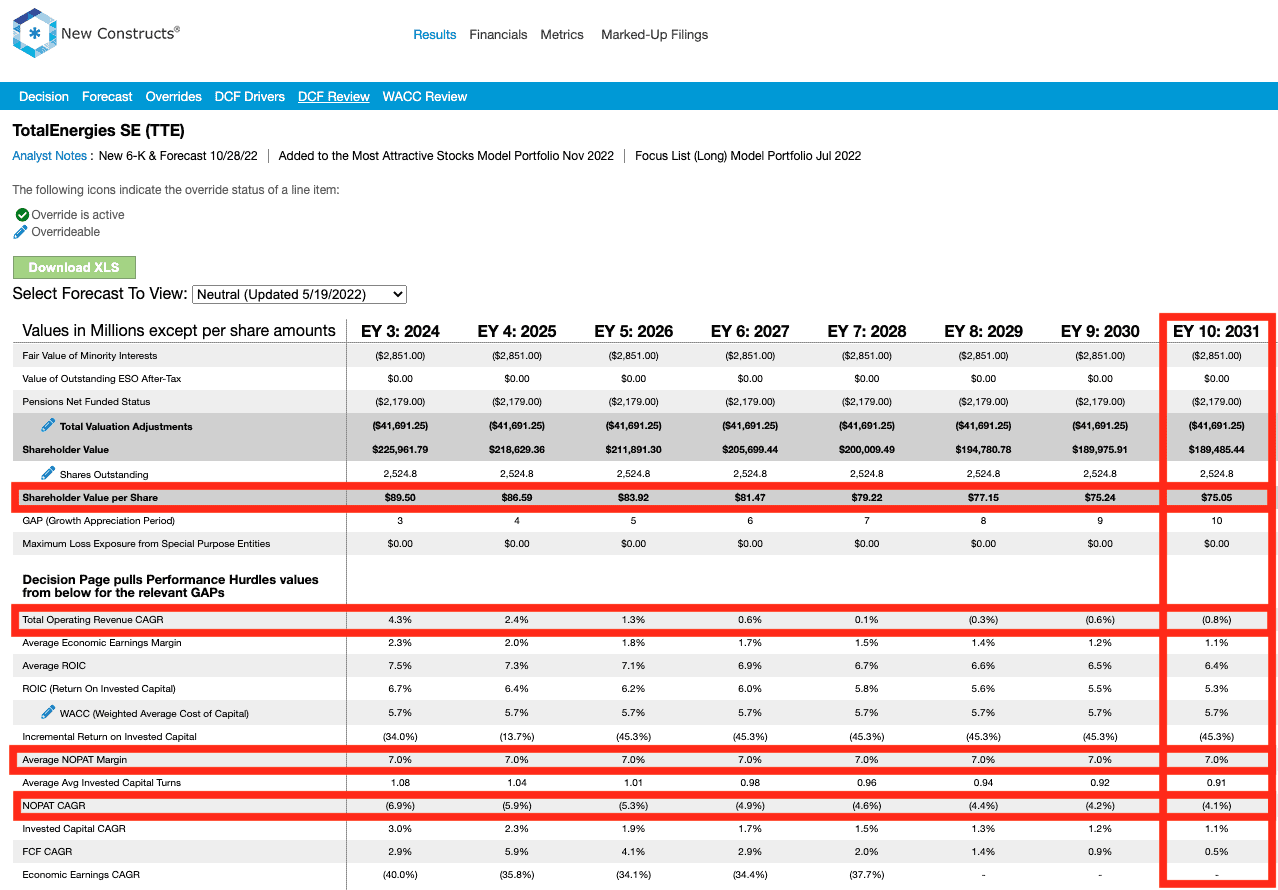Click Pensions Net Funded Status row label

[x=86, y=402]
